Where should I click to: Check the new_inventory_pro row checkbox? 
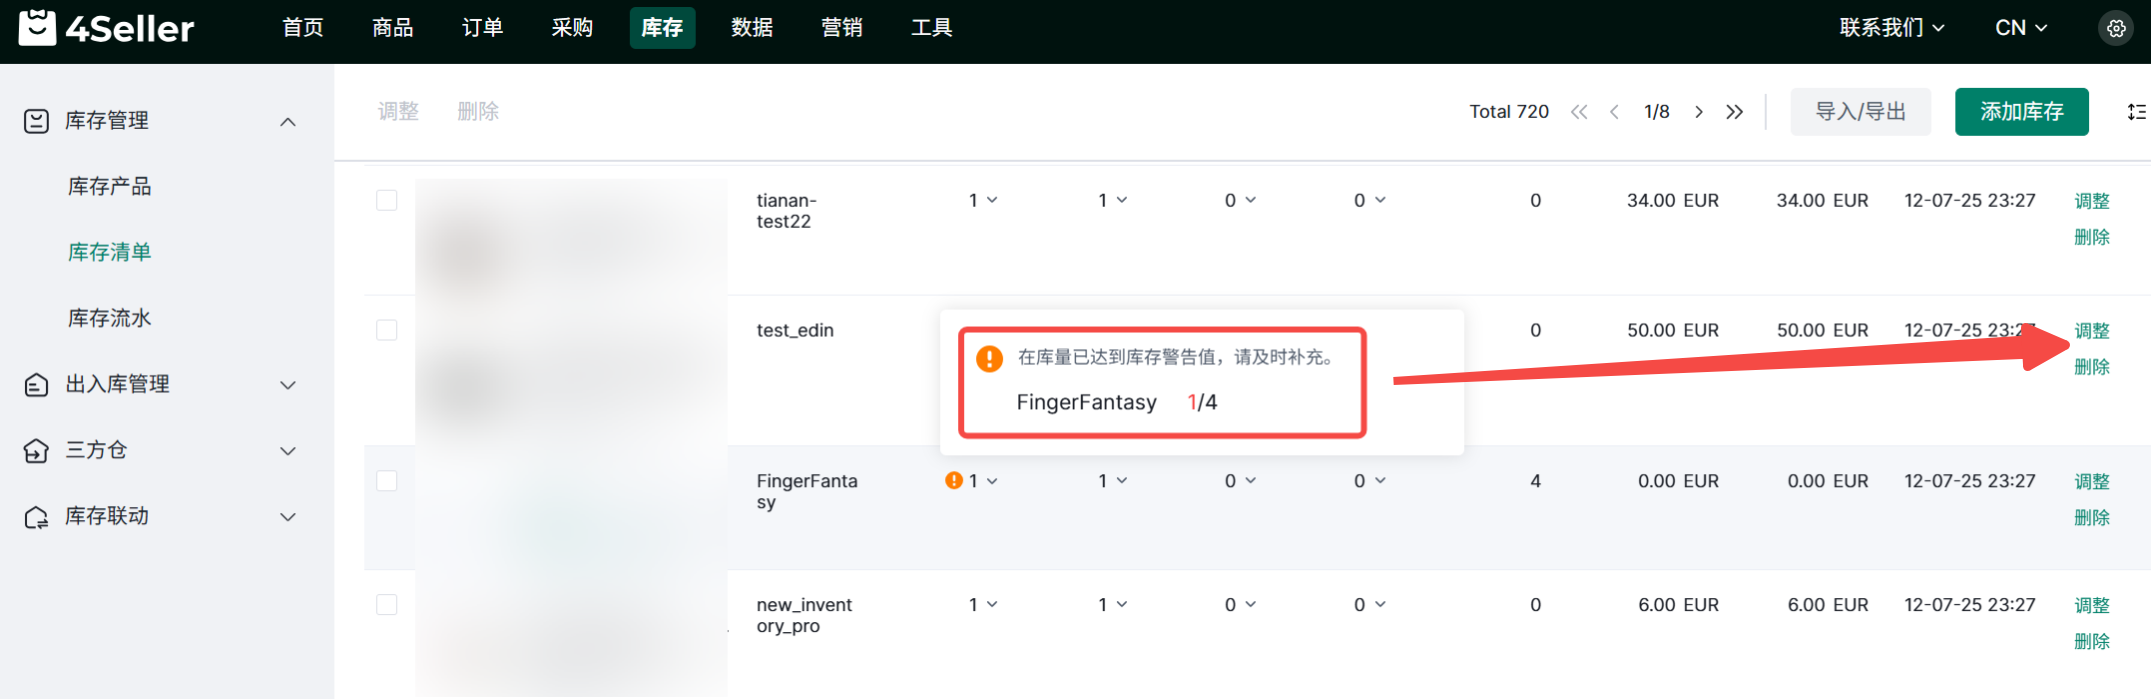[x=387, y=605]
